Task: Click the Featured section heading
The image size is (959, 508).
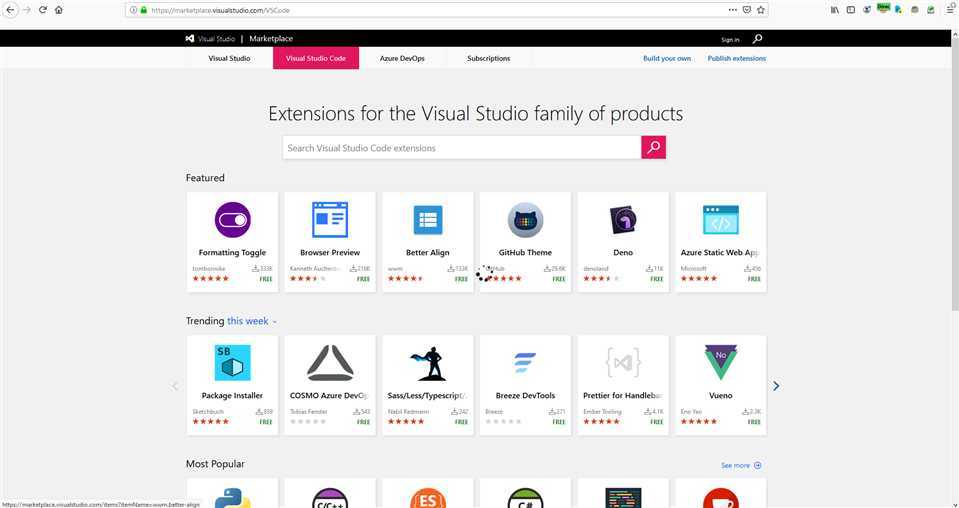Action: pos(205,178)
